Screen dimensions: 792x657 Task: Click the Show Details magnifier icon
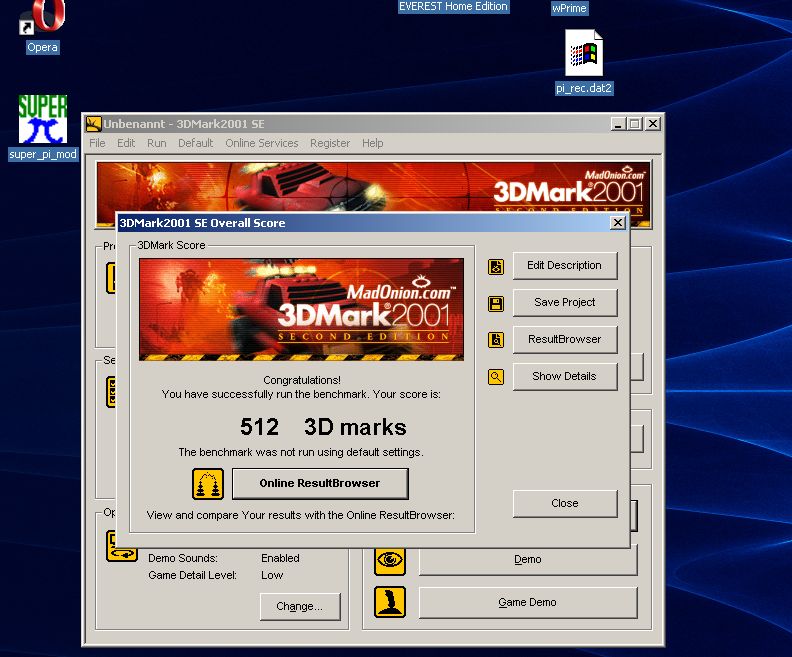point(496,377)
